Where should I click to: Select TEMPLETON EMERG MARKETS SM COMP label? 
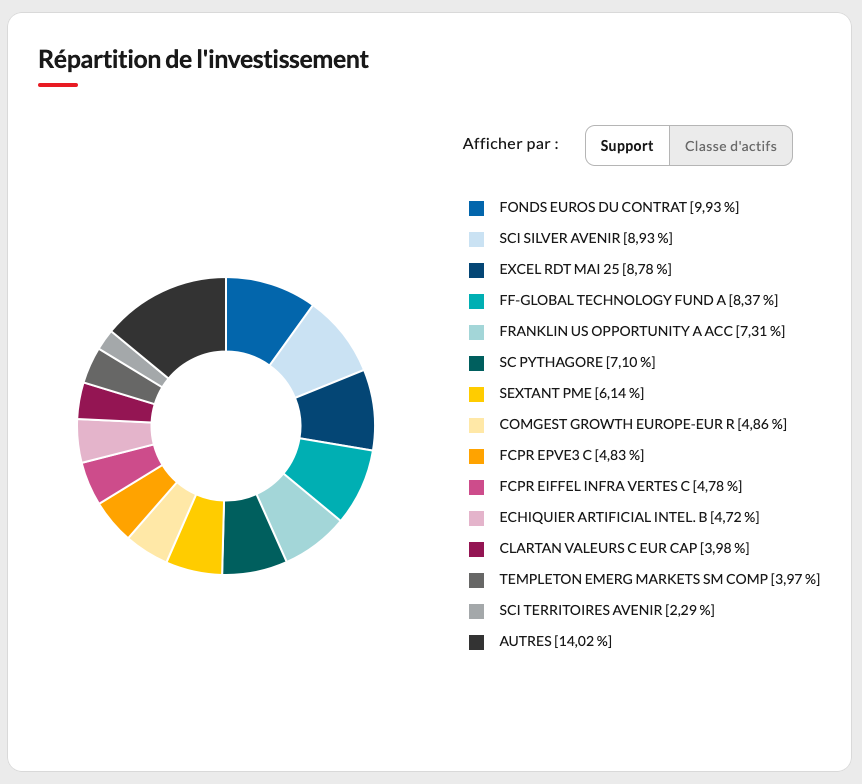coord(659,579)
